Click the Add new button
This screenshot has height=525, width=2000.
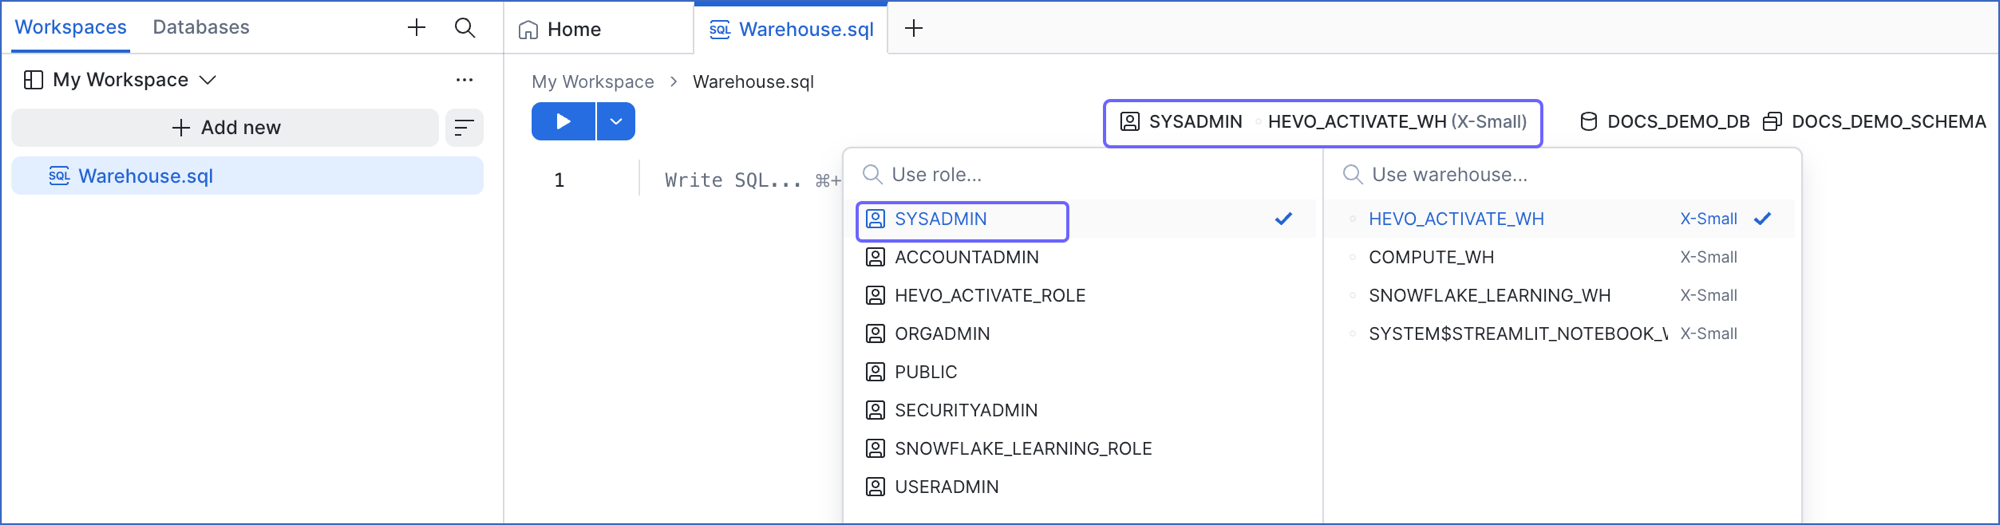click(x=225, y=127)
